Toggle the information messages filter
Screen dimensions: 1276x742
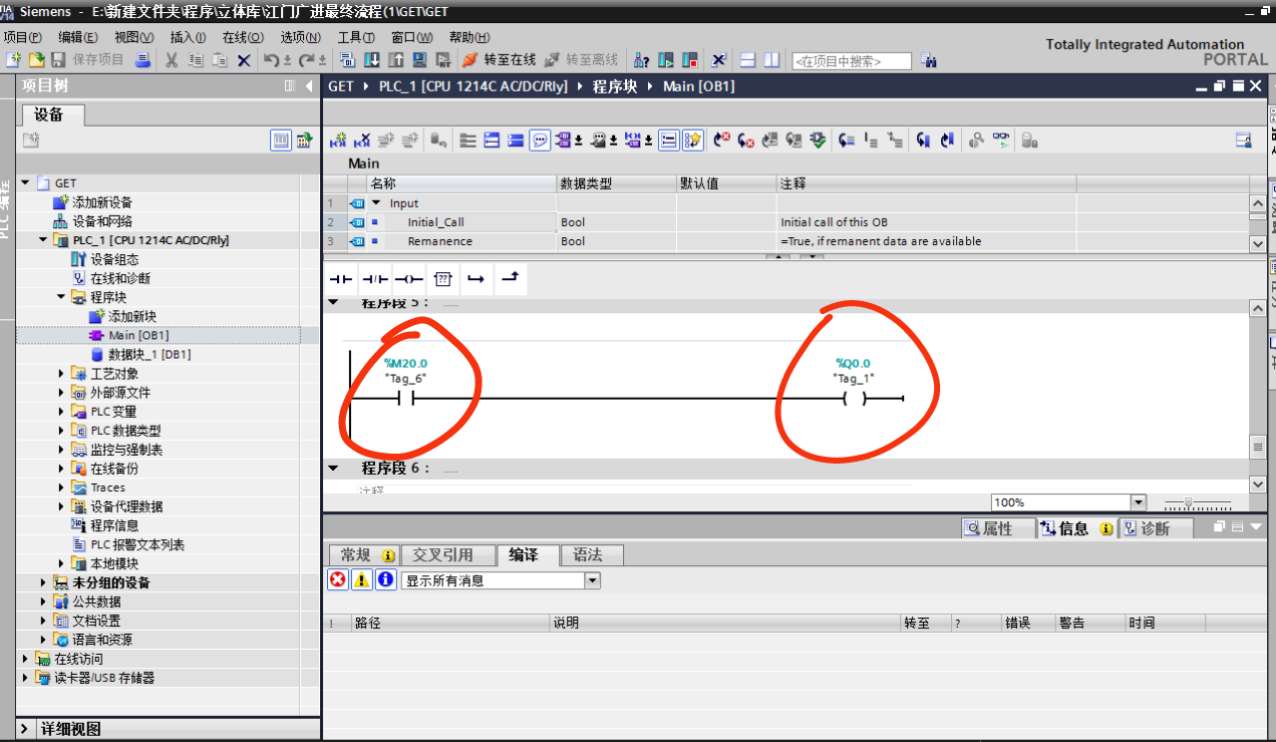(385, 580)
